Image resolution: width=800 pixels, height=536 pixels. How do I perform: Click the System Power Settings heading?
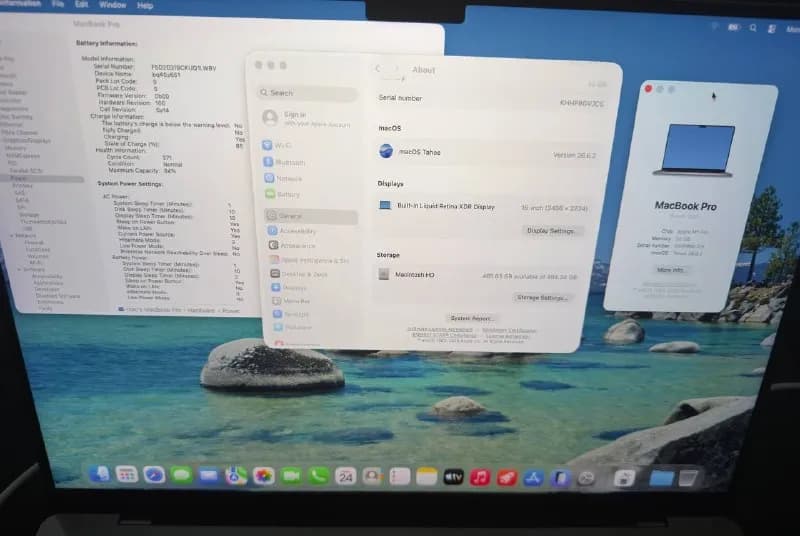[x=130, y=184]
